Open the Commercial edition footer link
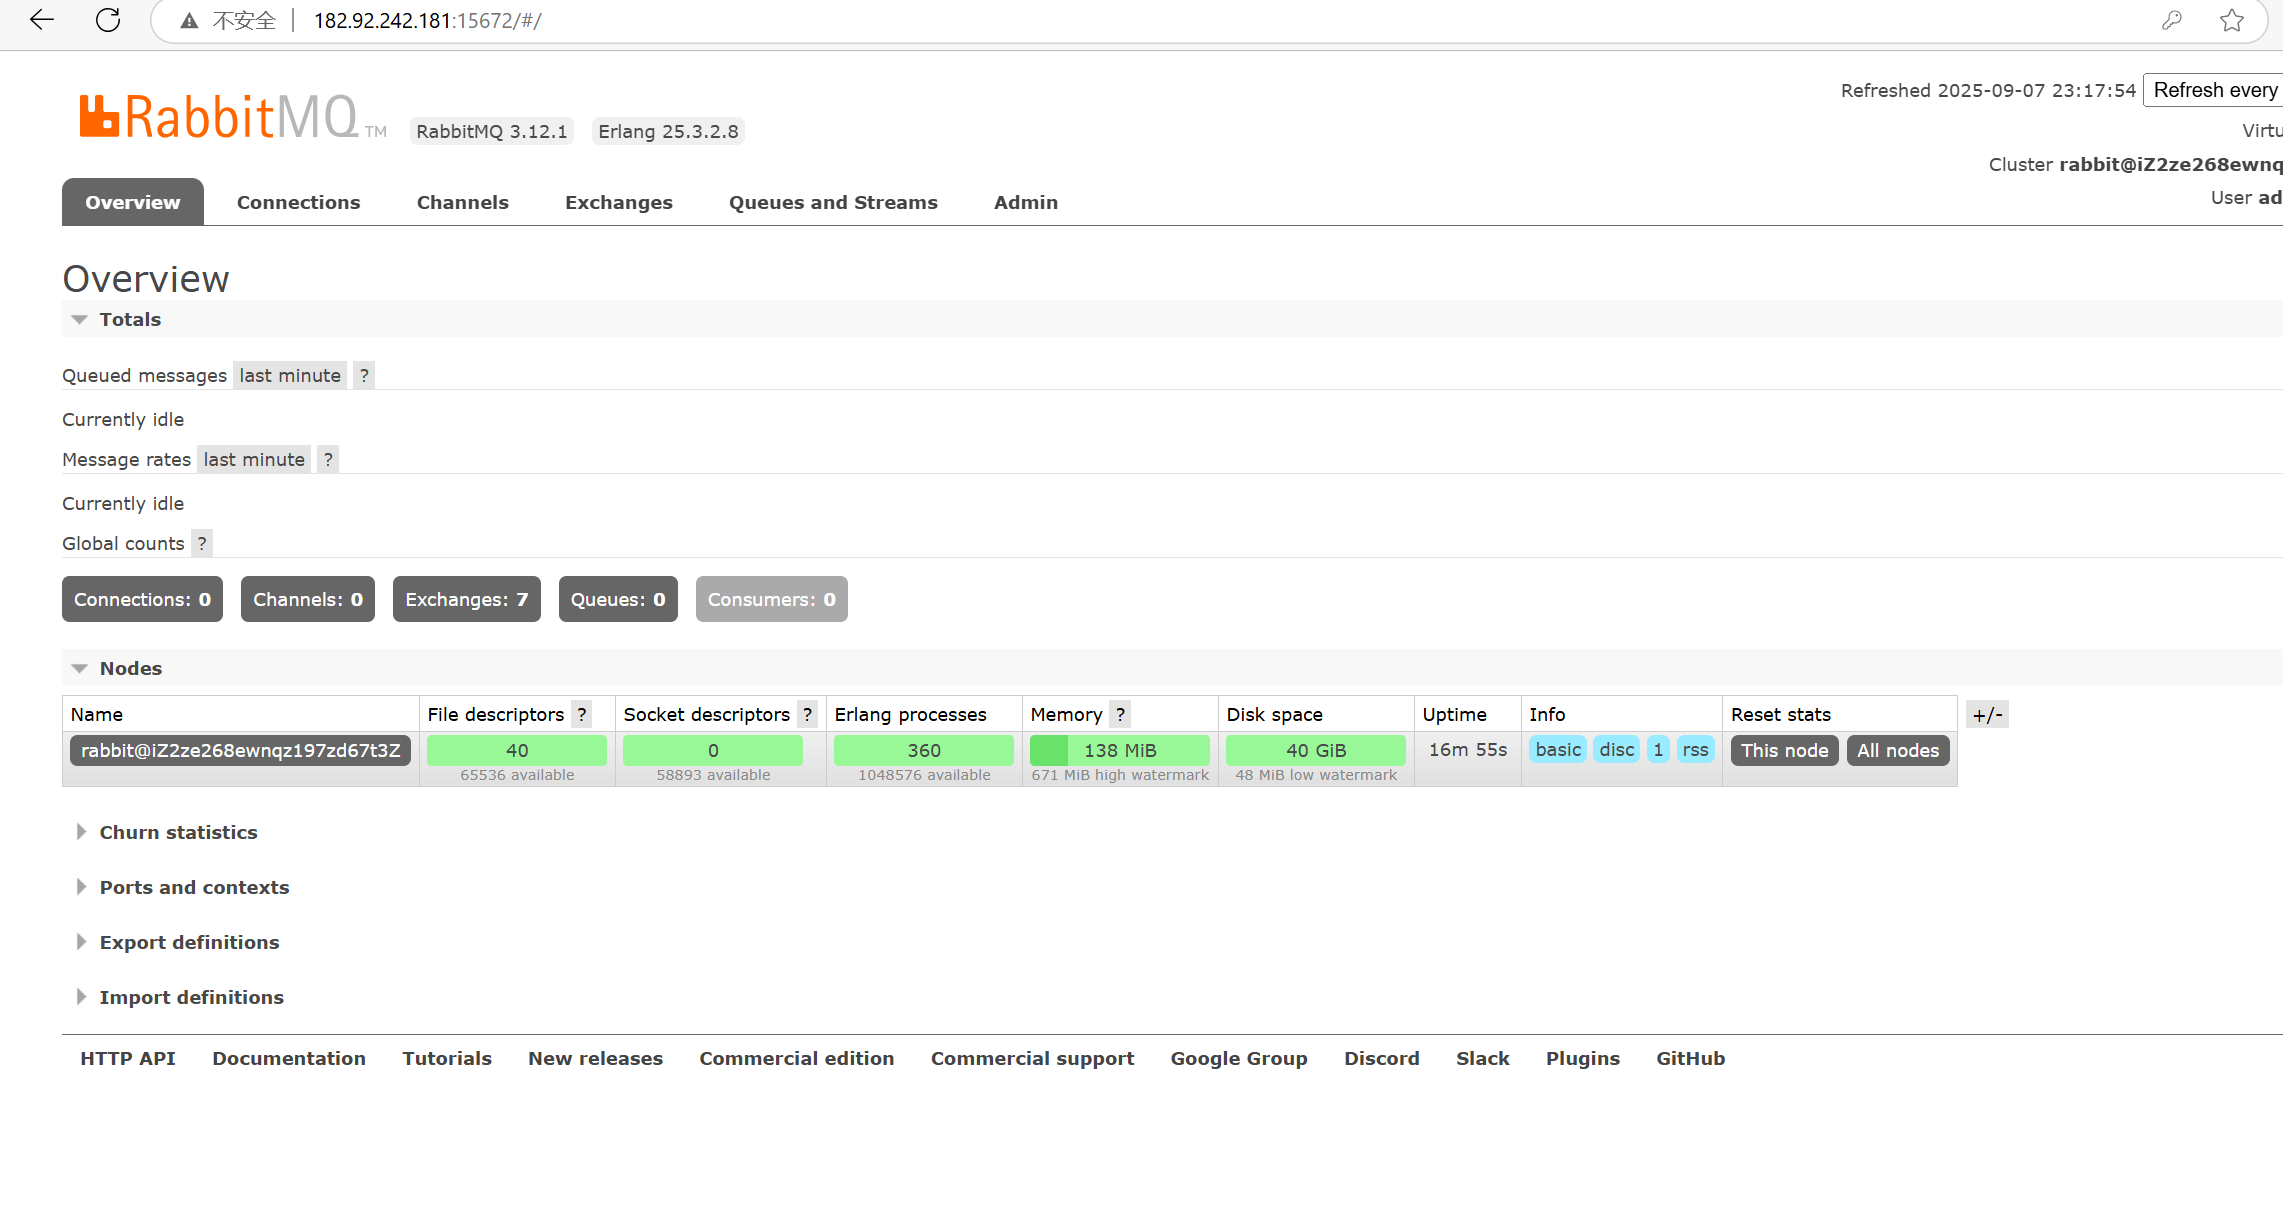The width and height of the screenshot is (2283, 1232). [x=797, y=1058]
